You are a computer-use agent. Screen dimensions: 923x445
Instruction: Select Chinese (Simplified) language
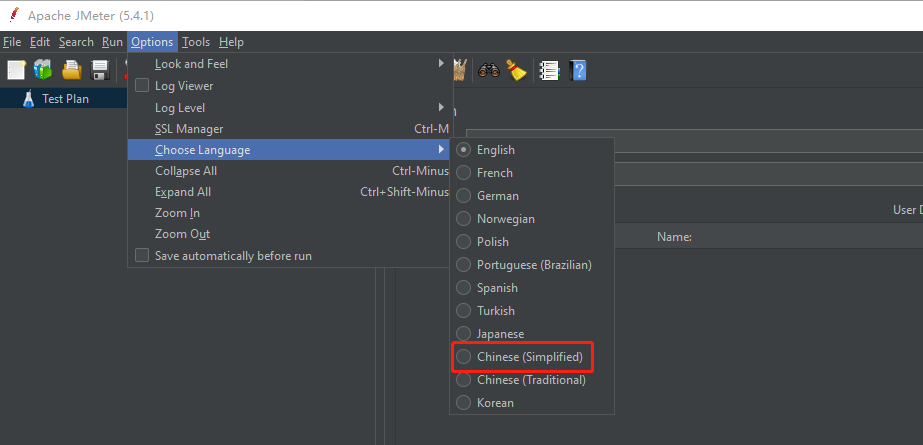[x=533, y=357]
